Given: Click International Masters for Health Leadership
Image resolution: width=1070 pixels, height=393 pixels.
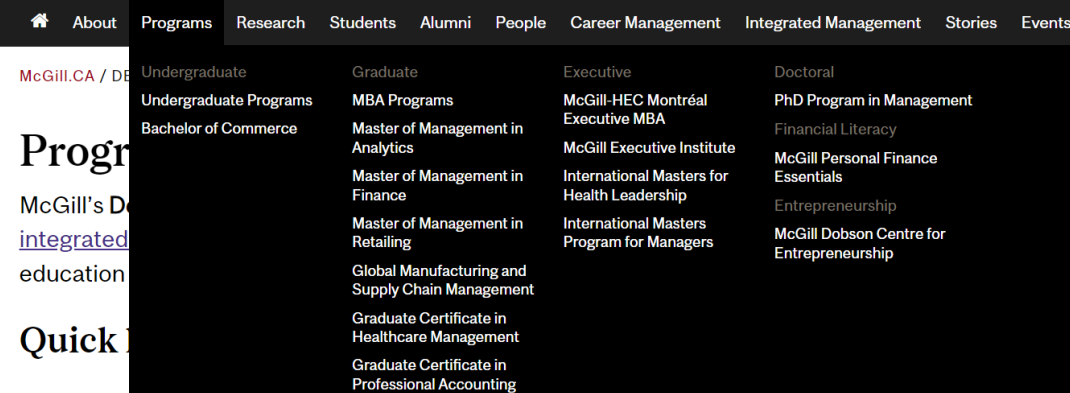Looking at the screenshot, I should (646, 186).
